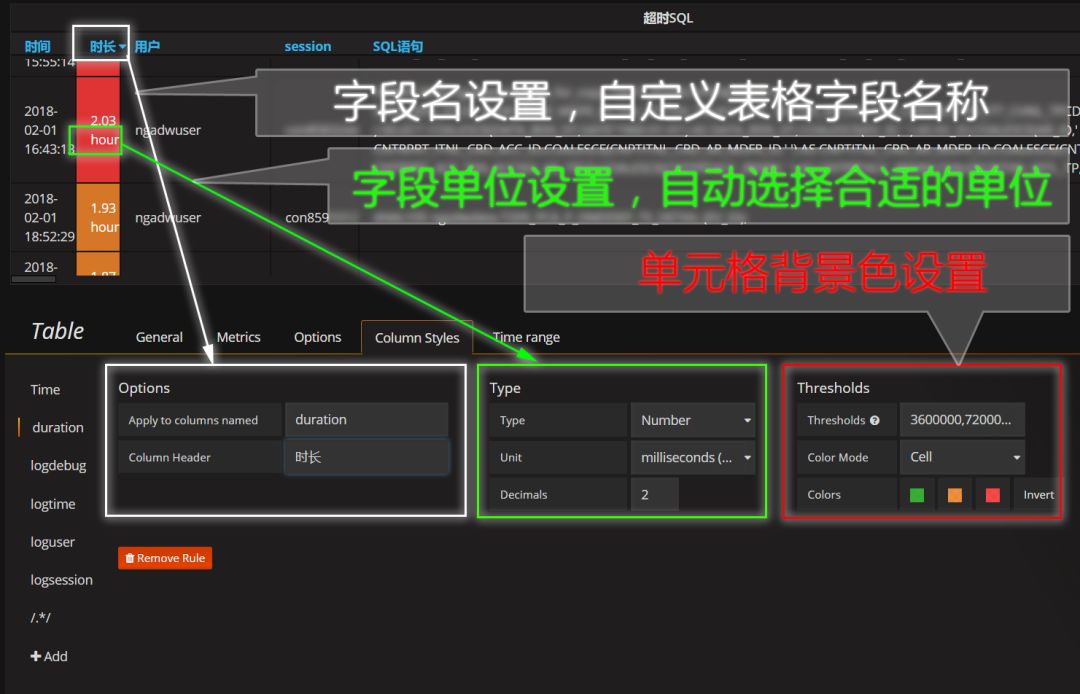The image size is (1080, 694).
Task: Select the logsession column style rule
Action: click(61, 580)
